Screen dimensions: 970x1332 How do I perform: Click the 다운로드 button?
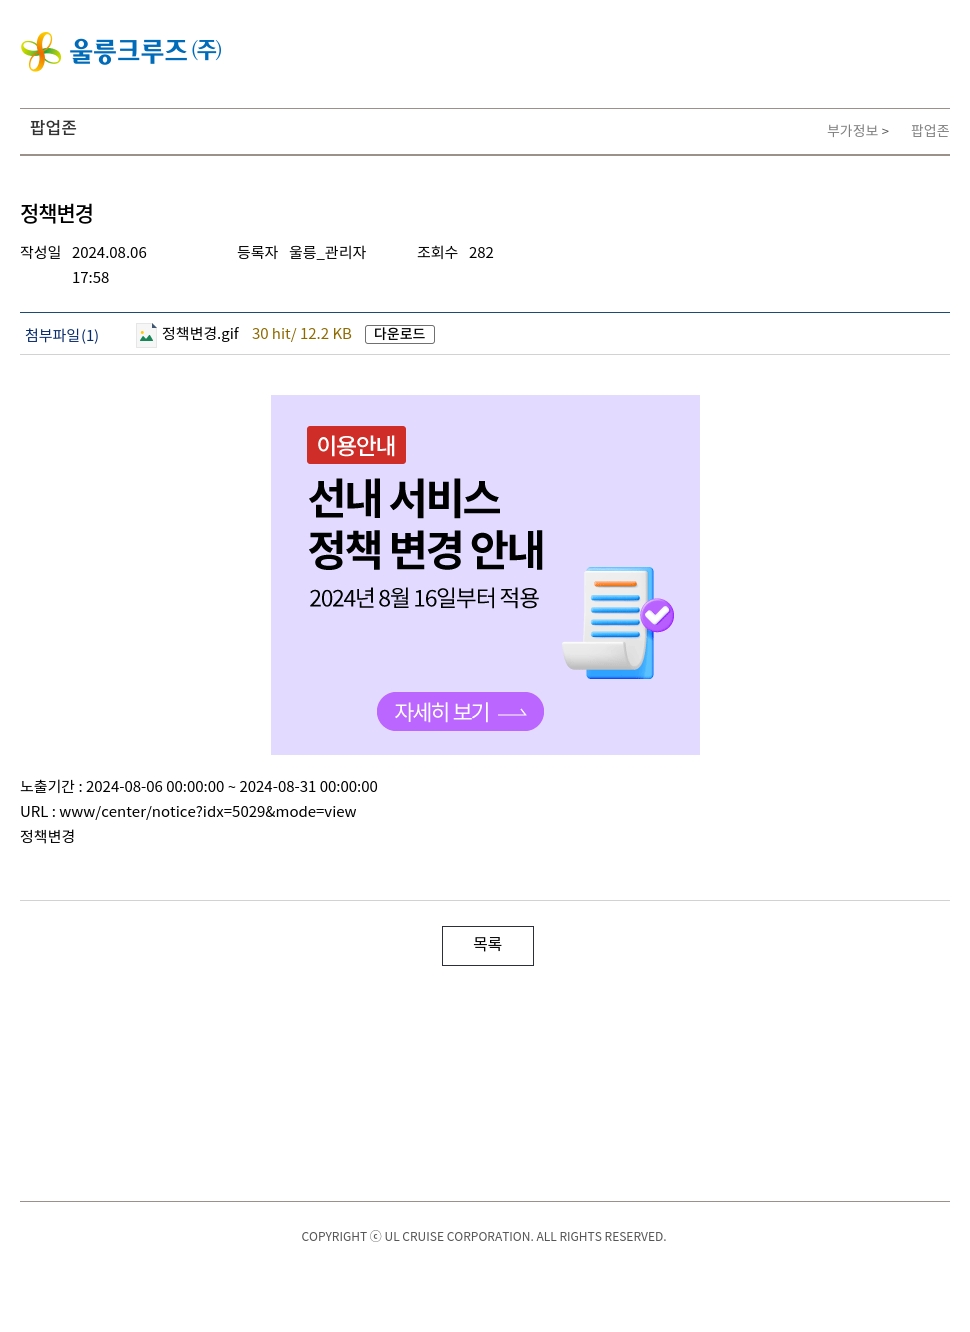point(400,334)
